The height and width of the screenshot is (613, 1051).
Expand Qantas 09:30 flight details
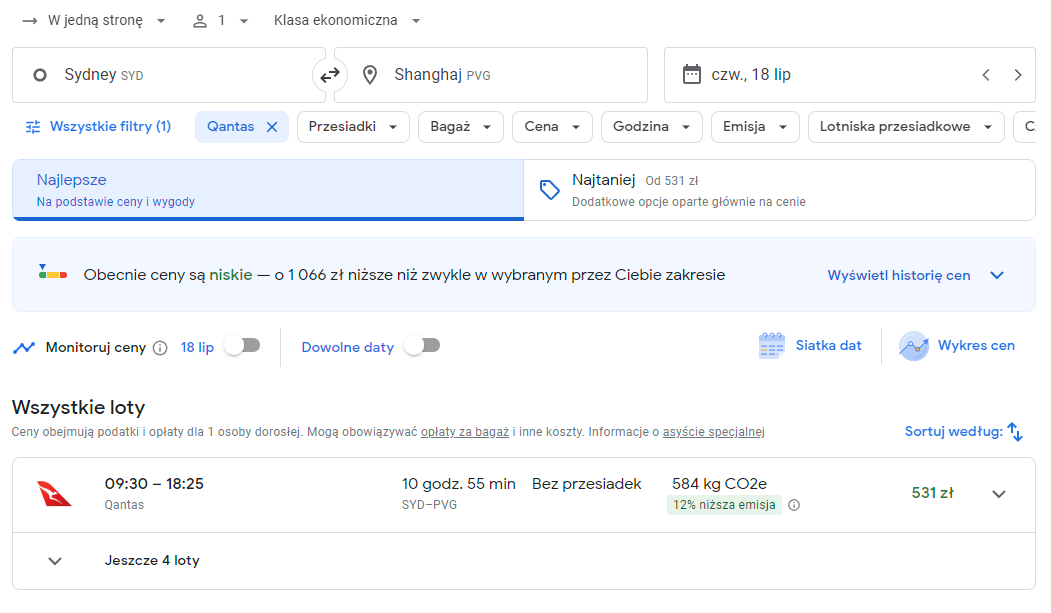[x=999, y=494]
